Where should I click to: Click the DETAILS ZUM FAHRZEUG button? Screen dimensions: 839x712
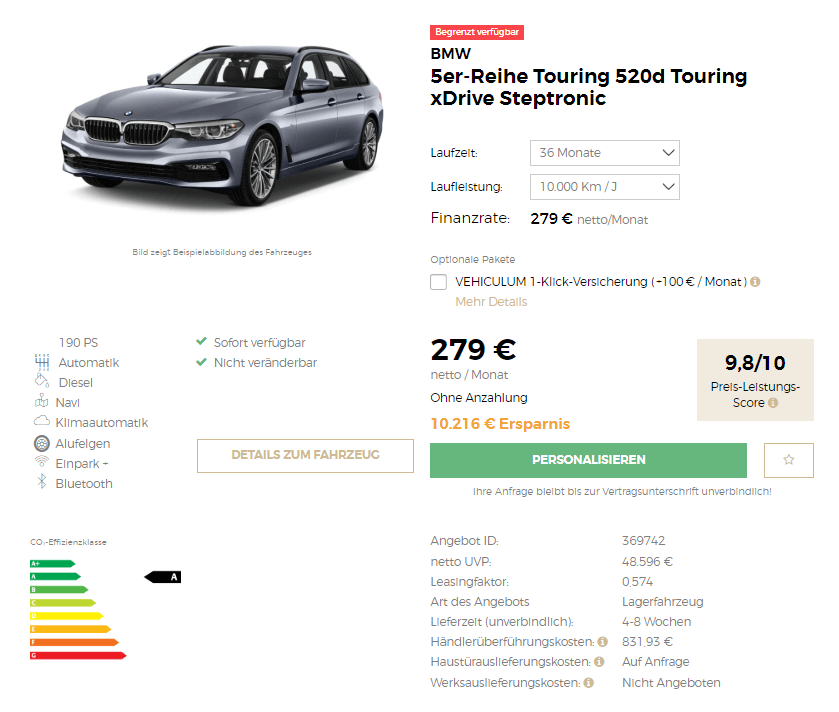(305, 456)
